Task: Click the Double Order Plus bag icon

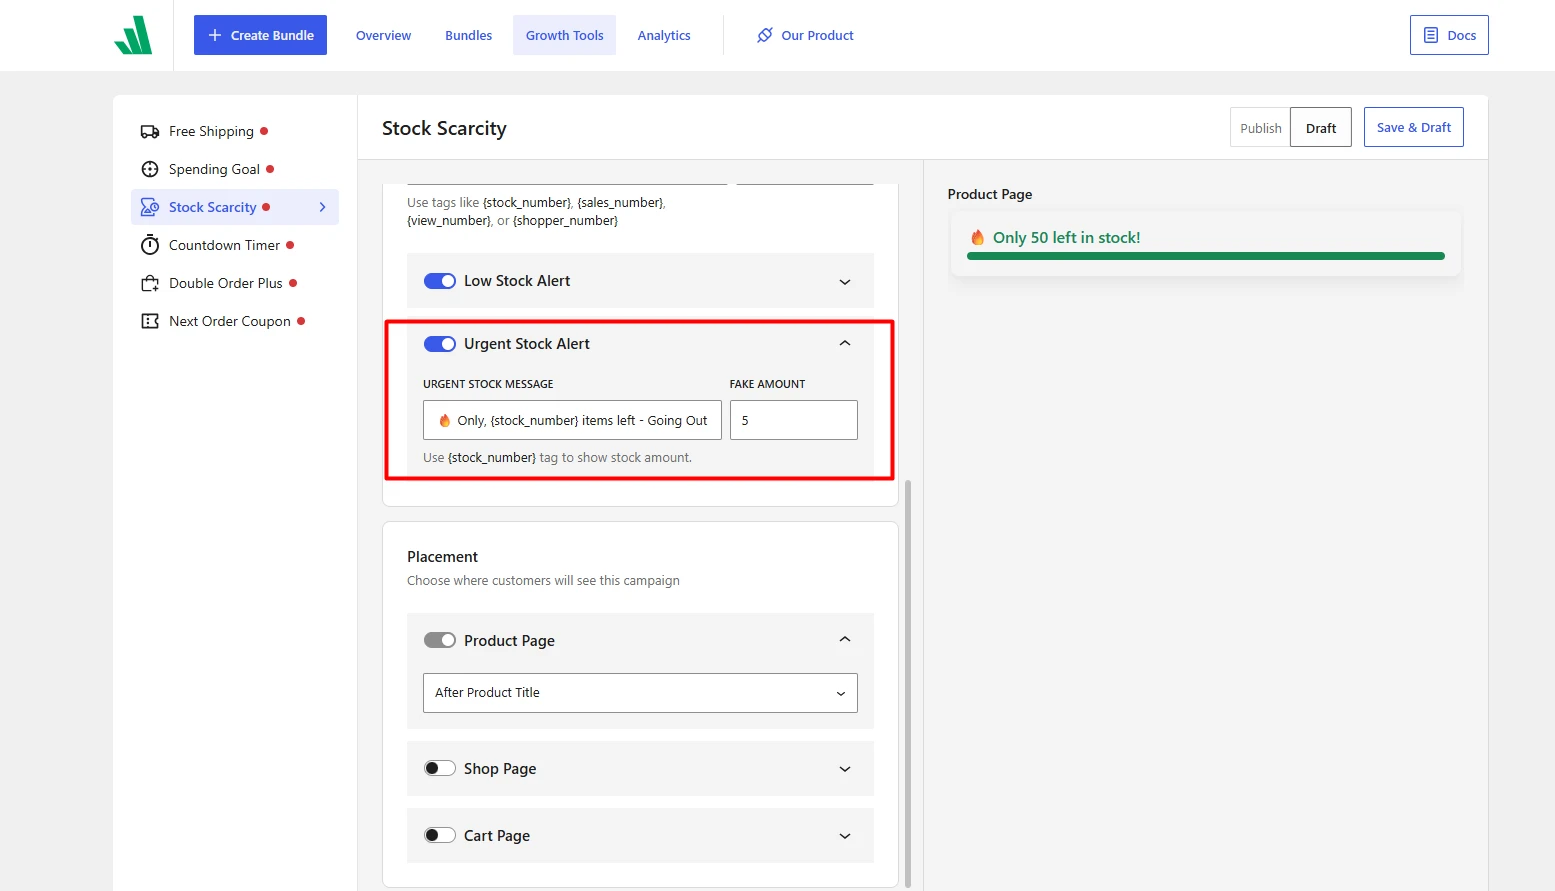Action: tap(150, 283)
